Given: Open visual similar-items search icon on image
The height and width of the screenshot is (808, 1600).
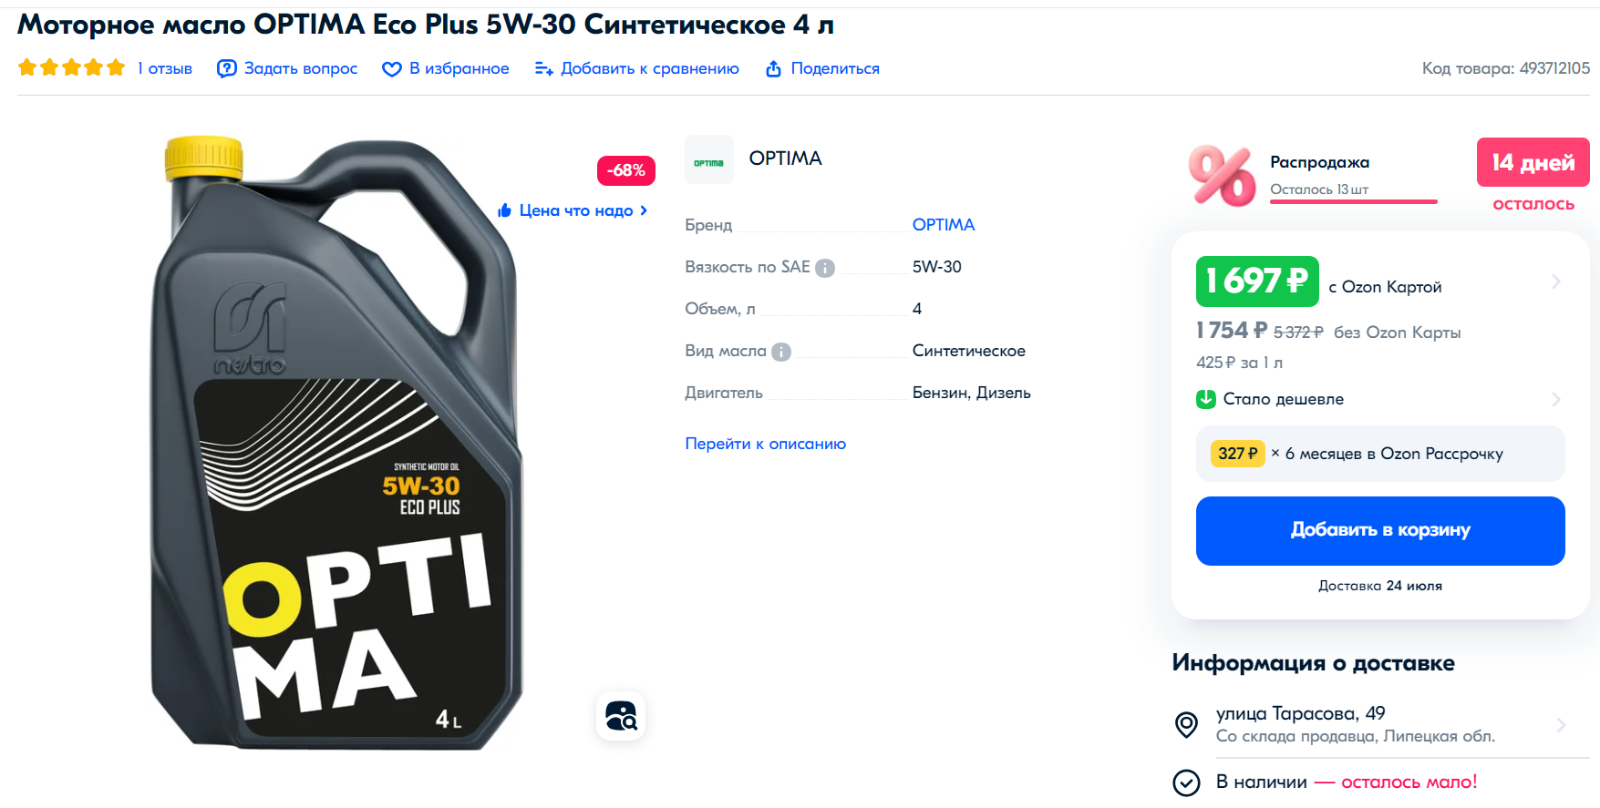Looking at the screenshot, I should 621,716.
